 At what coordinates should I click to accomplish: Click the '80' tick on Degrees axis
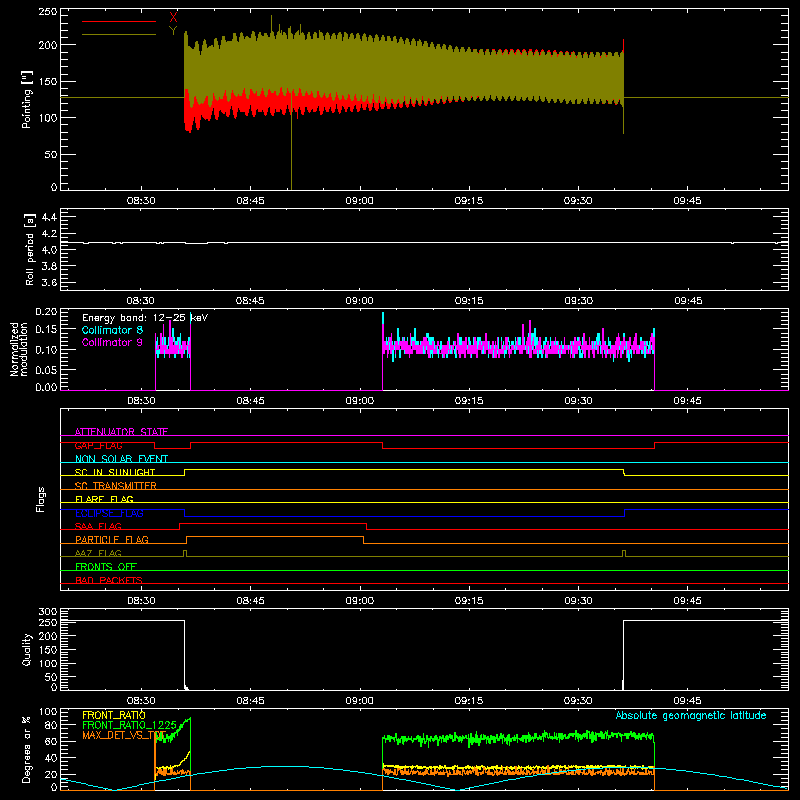click(x=51, y=725)
